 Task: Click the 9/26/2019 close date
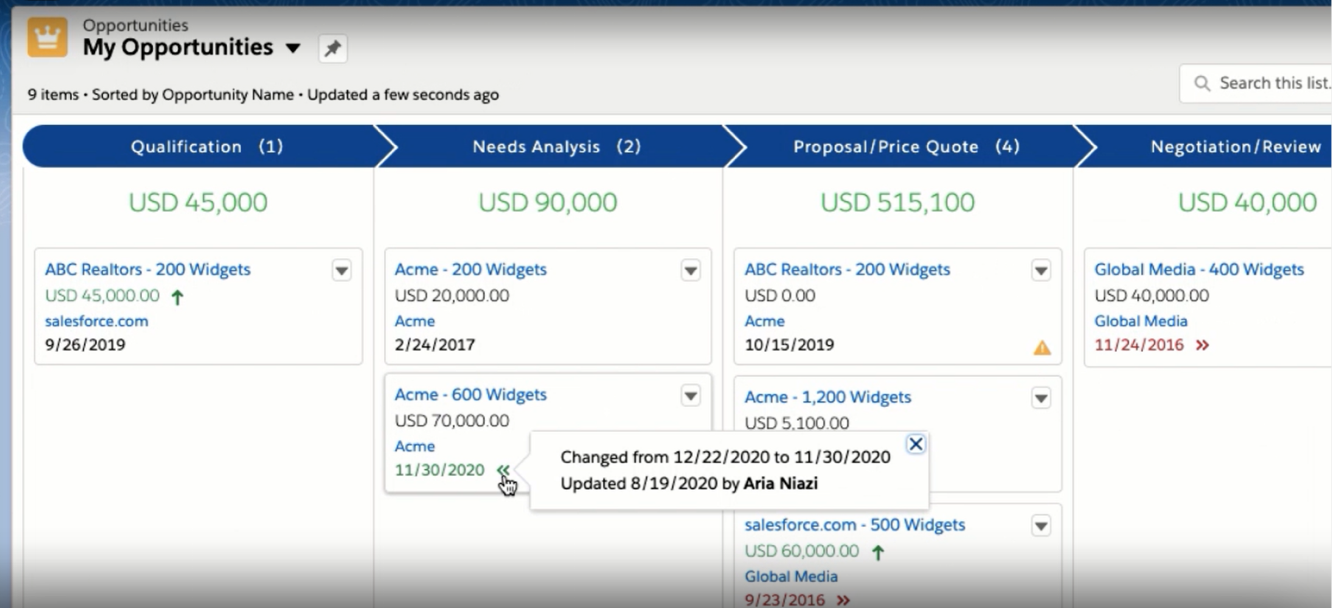85,345
